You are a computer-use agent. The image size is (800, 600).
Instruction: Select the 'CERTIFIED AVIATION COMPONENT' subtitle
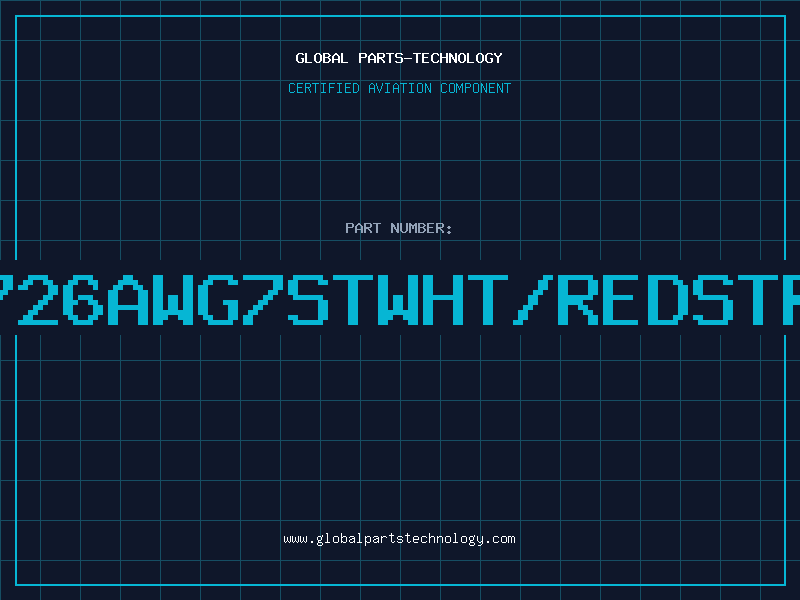(x=399, y=88)
